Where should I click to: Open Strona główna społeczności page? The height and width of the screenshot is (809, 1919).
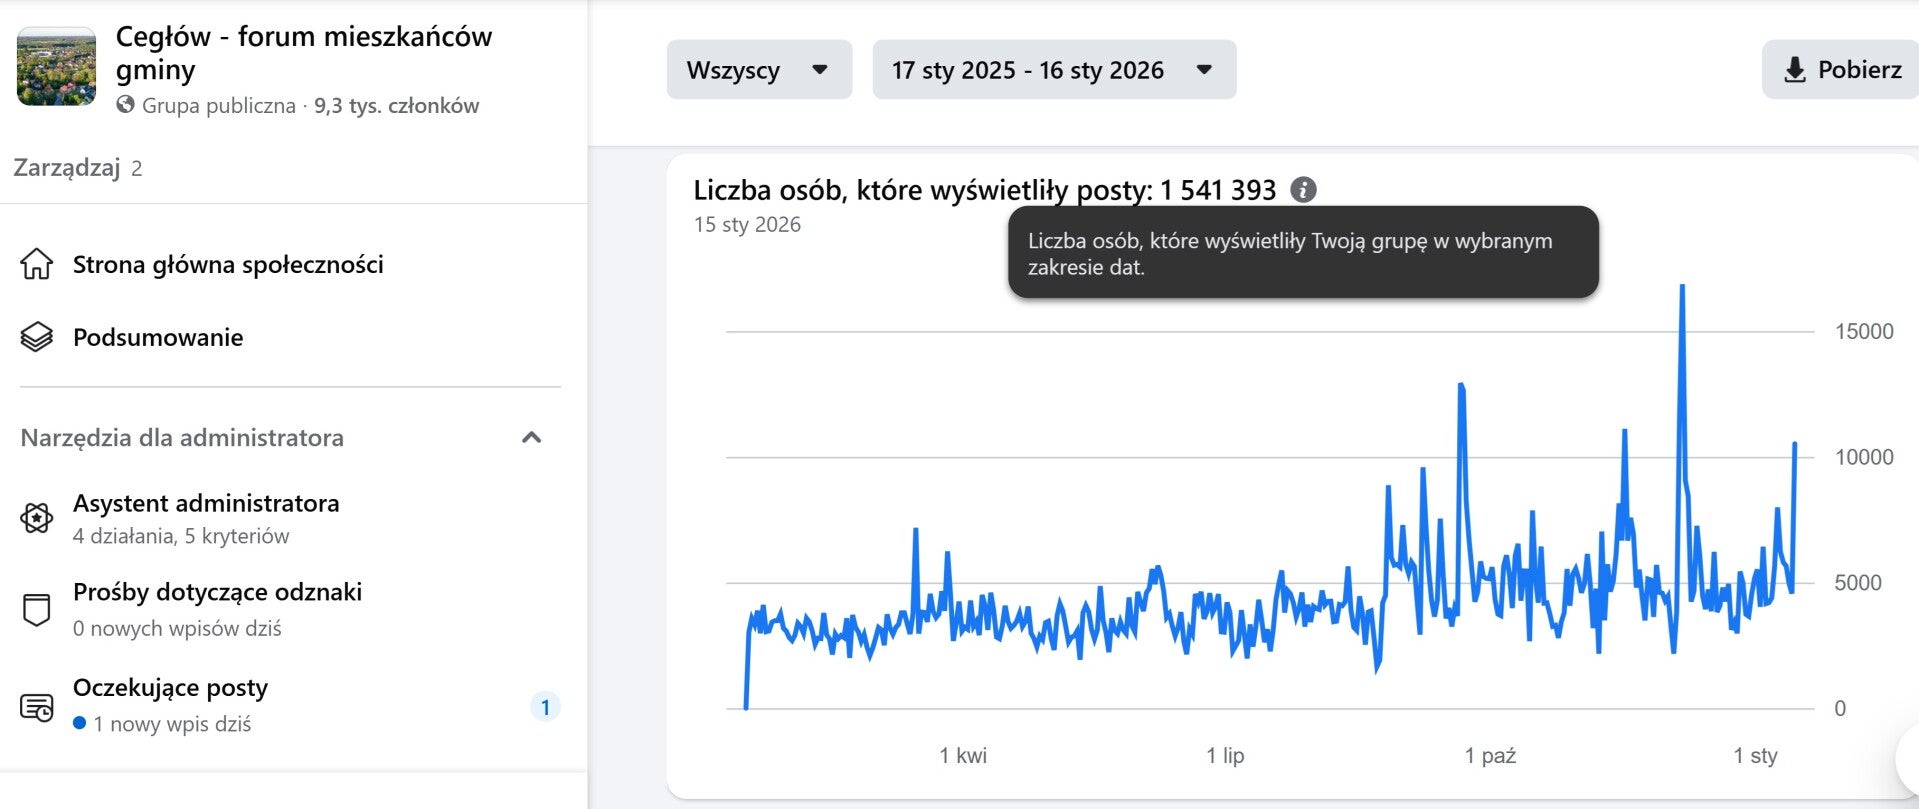pos(228,265)
